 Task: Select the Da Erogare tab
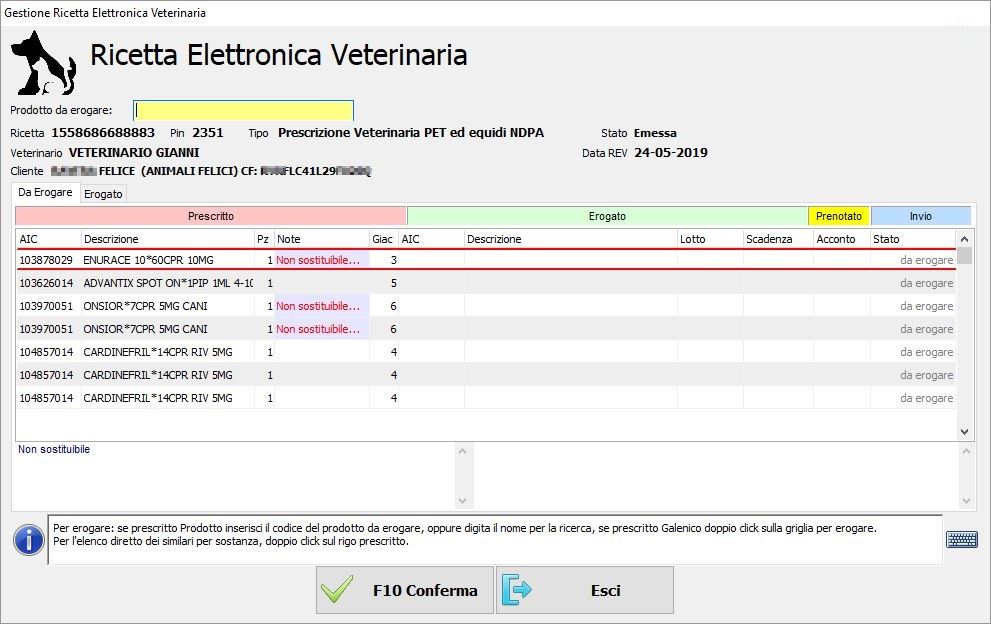coord(45,192)
